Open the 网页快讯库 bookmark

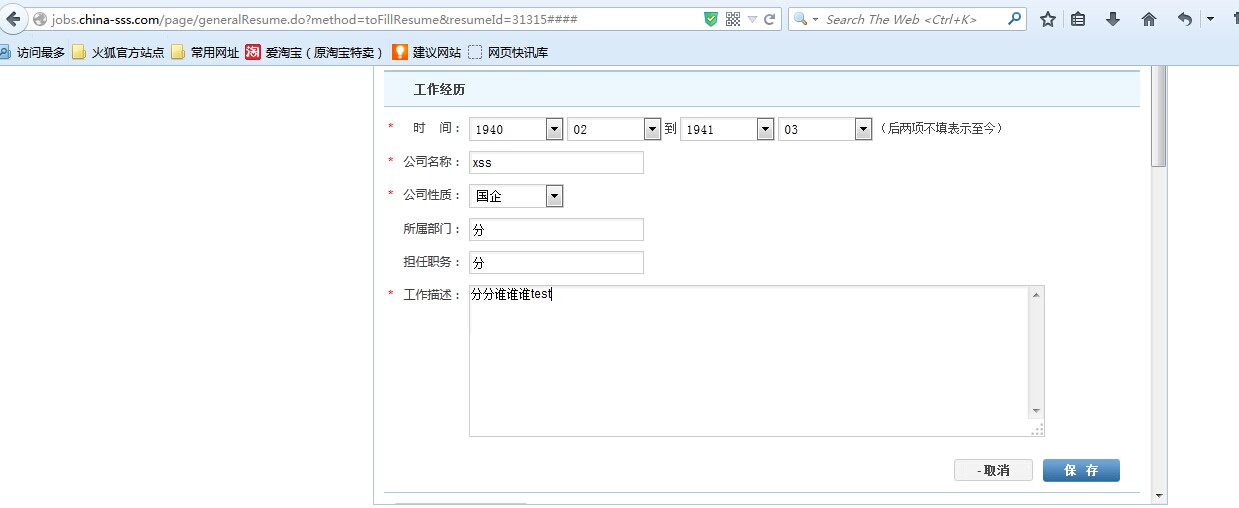[508, 52]
